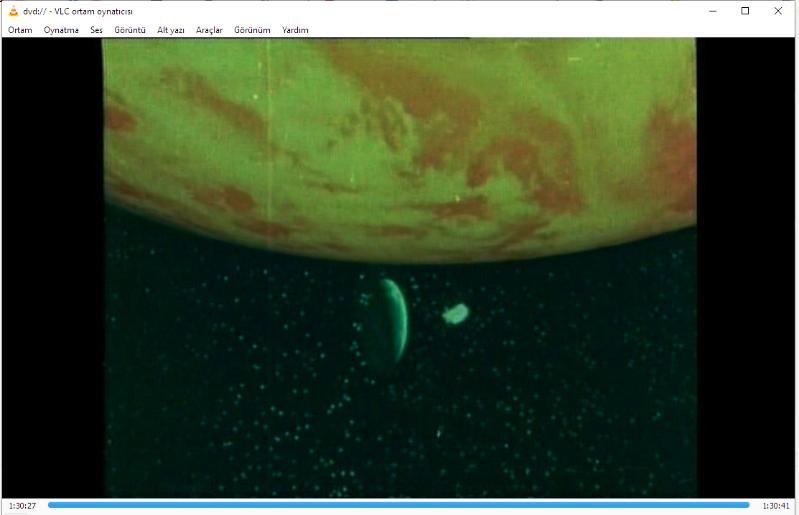The height and width of the screenshot is (515, 799).
Task: Open the Araçlar tools menu
Action: (x=209, y=30)
